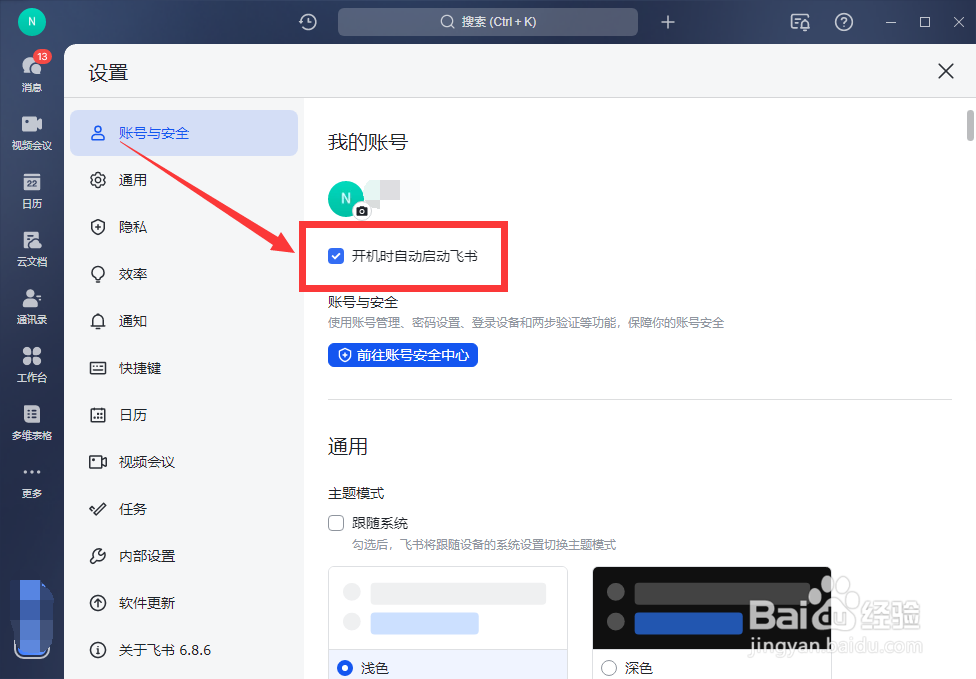
Task: Open 关于飞书 6.8.6 settings tab
Action: [x=184, y=650]
